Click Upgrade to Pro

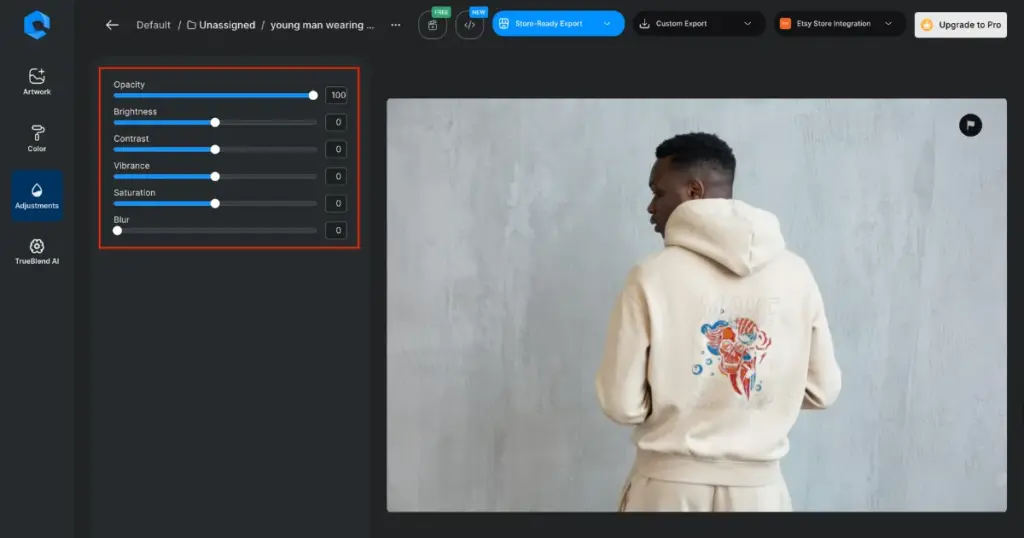pos(961,25)
